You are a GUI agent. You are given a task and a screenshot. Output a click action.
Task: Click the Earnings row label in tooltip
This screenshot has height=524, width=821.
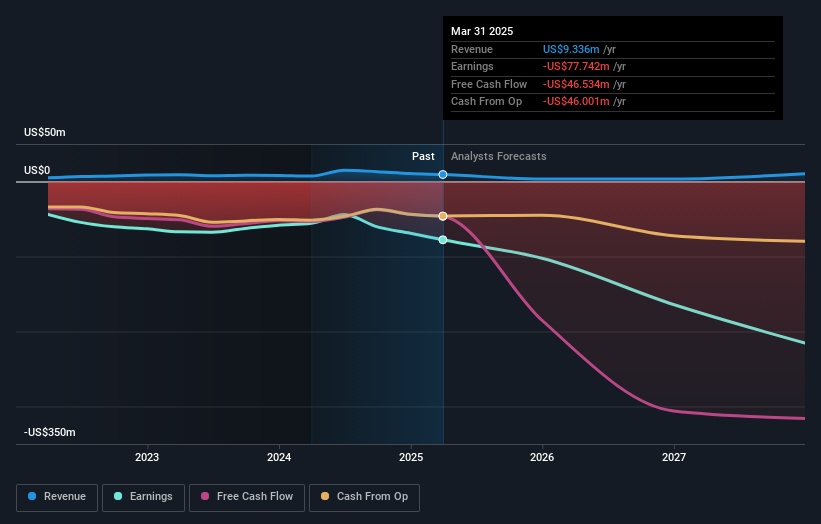472,66
